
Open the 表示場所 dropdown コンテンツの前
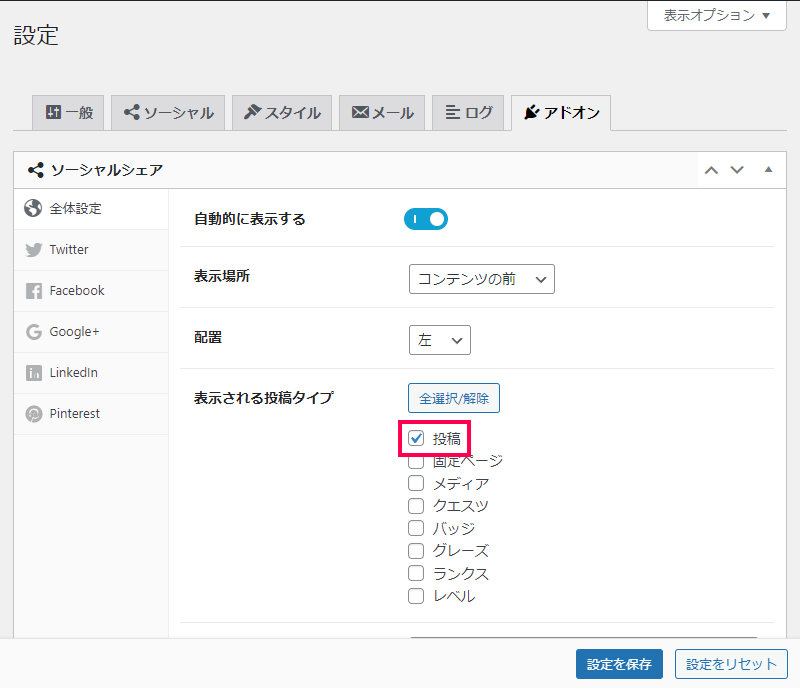tap(482, 279)
